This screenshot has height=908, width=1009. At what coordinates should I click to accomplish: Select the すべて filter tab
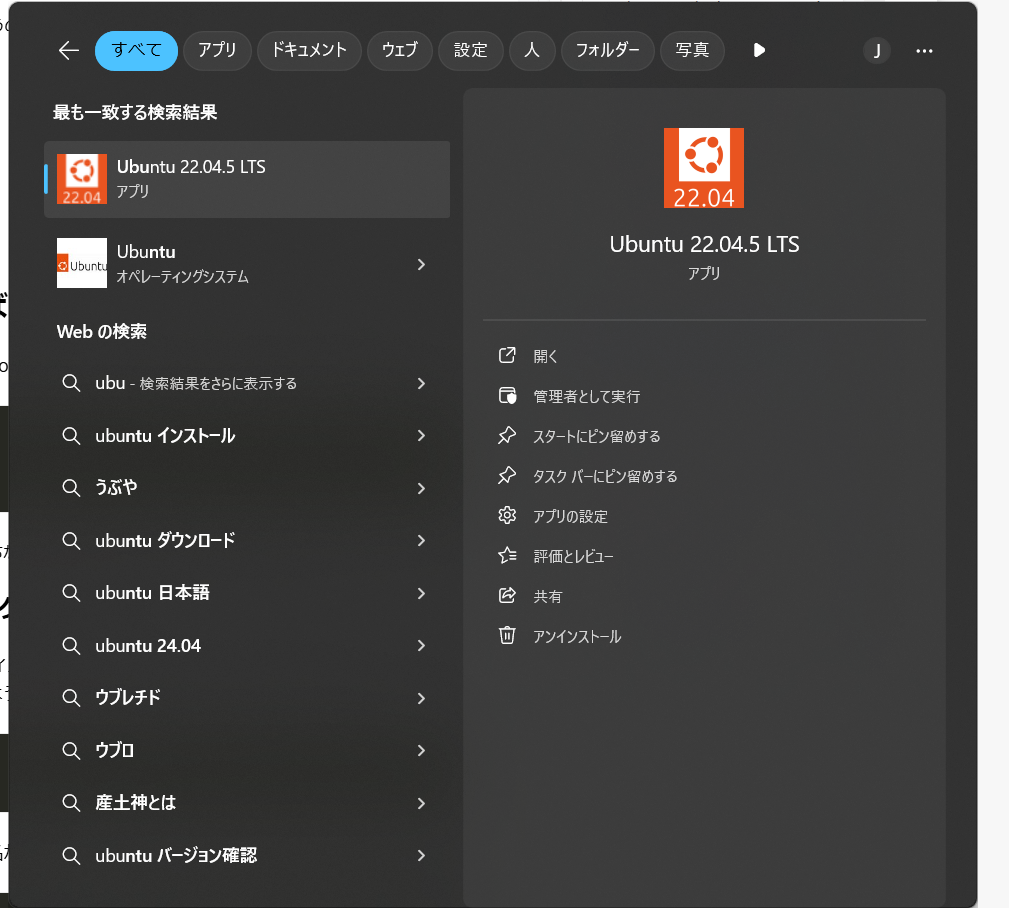[x=136, y=50]
